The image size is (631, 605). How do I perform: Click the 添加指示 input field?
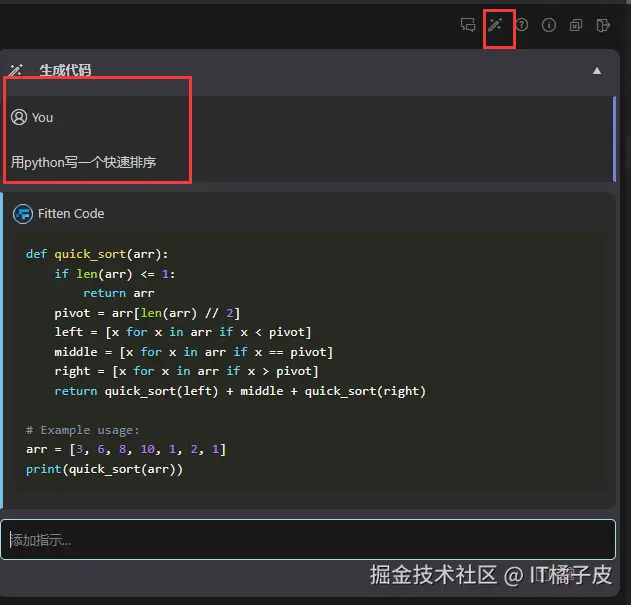pos(308,539)
